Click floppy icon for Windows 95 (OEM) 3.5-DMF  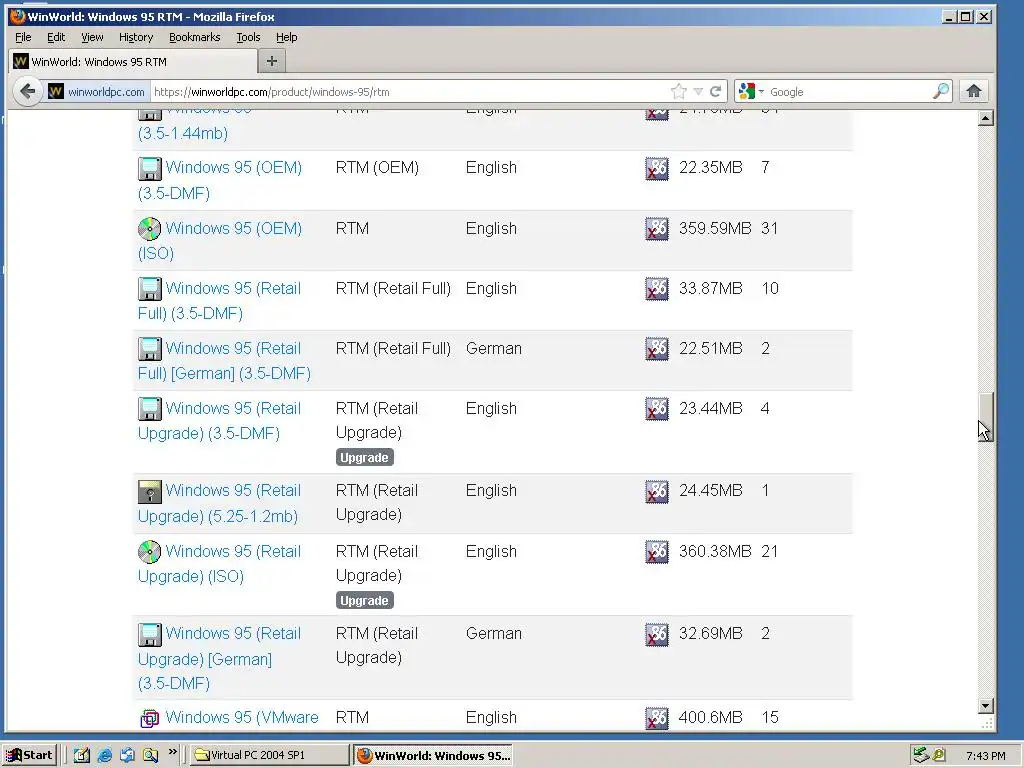150,168
